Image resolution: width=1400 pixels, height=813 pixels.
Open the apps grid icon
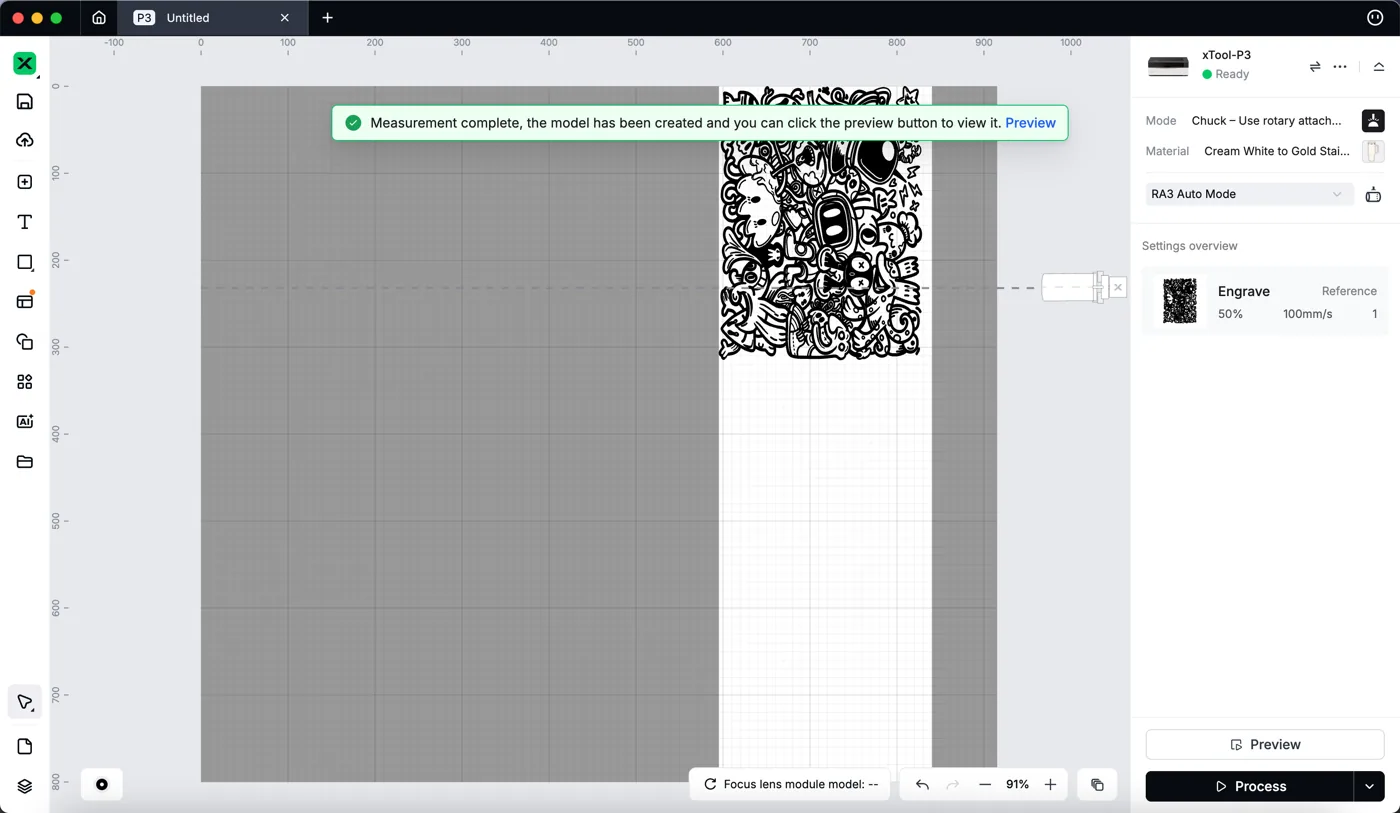point(25,381)
